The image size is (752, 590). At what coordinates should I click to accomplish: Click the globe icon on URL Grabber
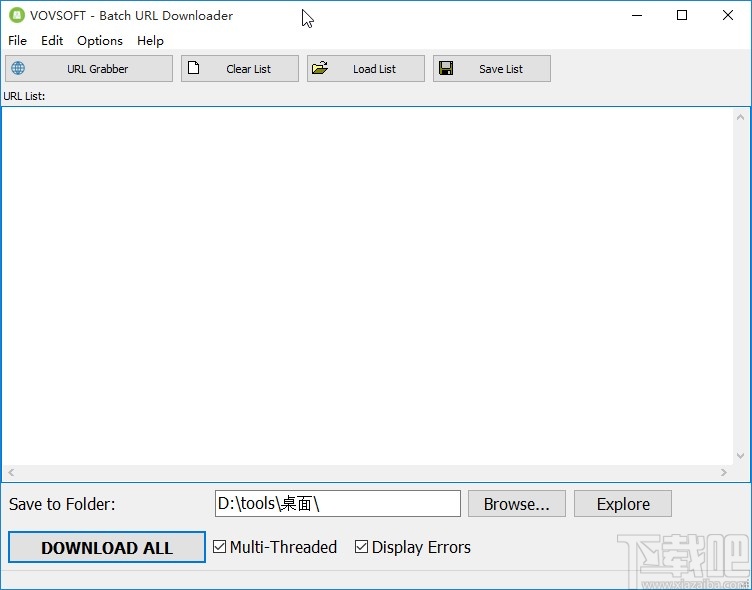tap(18, 68)
